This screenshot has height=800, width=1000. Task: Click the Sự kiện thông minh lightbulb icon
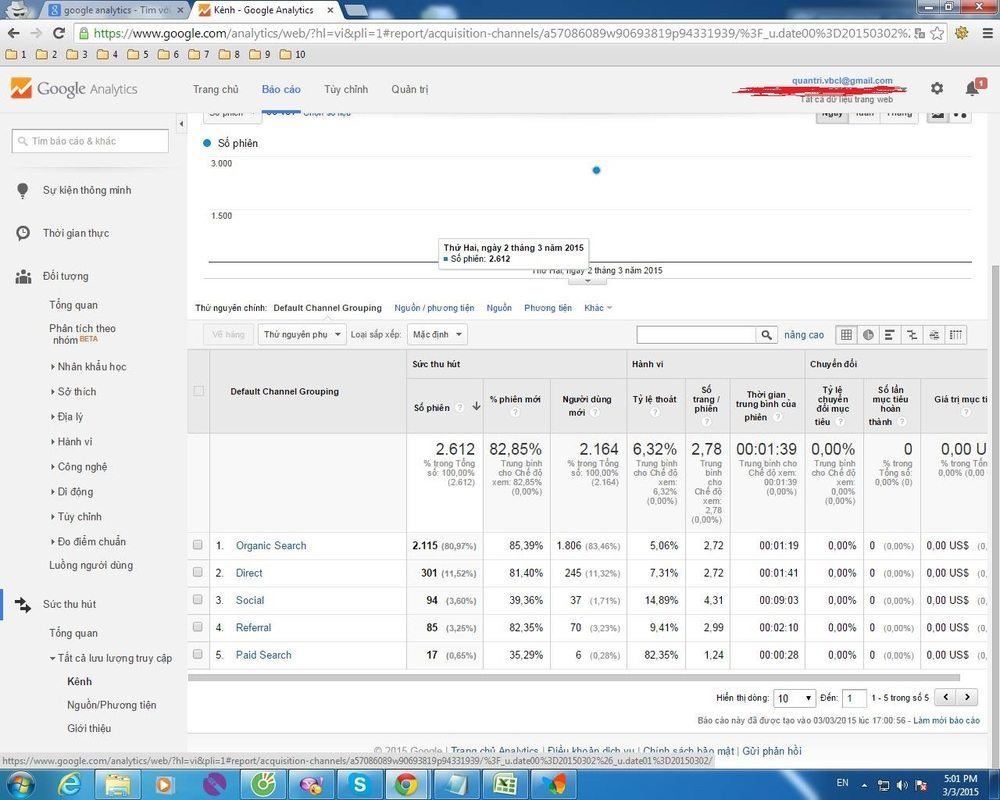coord(23,190)
